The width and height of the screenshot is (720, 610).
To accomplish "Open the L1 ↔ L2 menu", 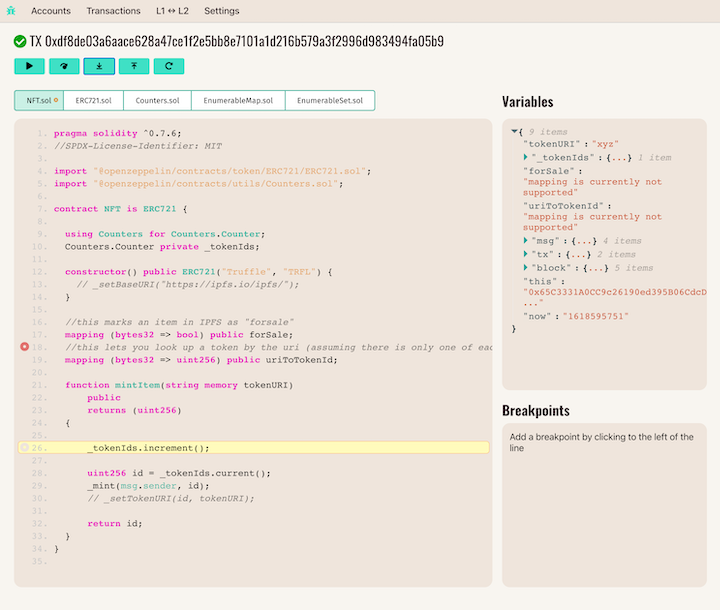I will [x=172, y=11].
